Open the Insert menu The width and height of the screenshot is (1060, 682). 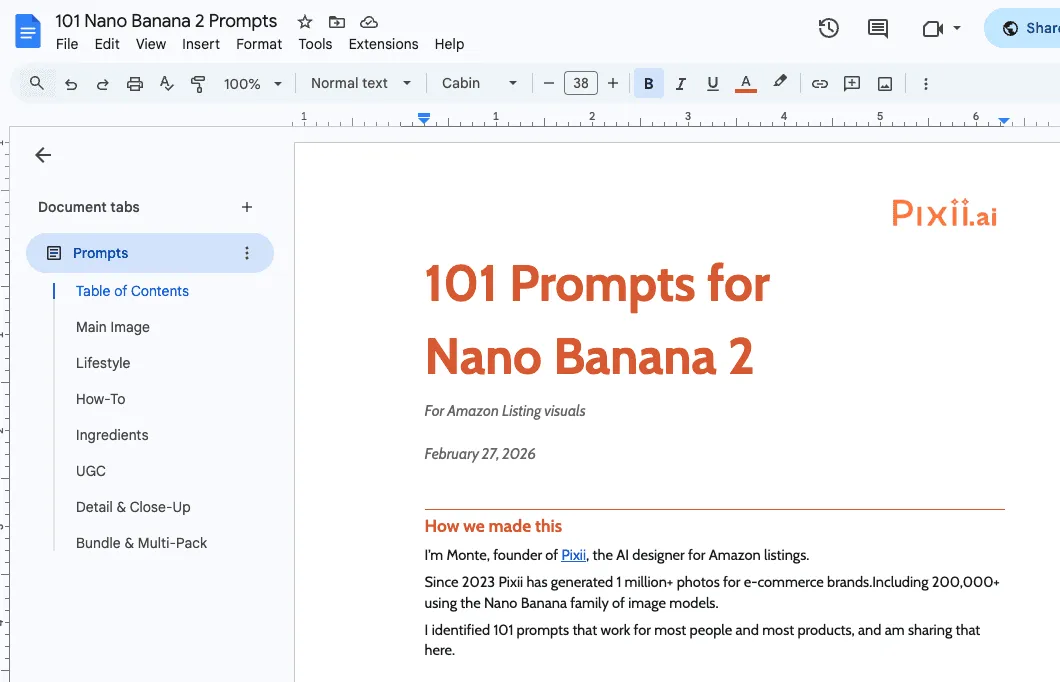click(200, 44)
